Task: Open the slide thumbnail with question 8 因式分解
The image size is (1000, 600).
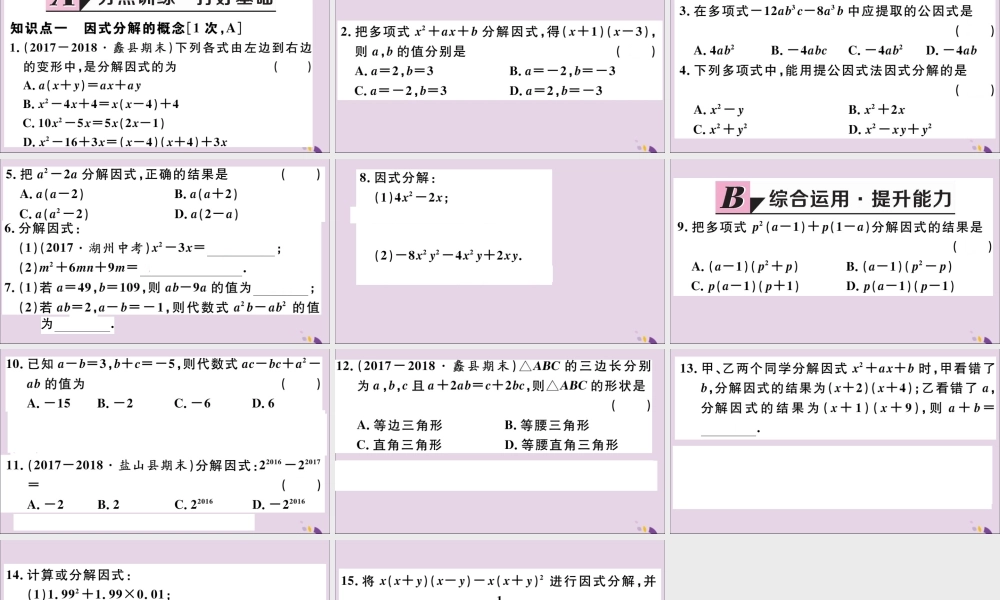Action: [x=500, y=251]
